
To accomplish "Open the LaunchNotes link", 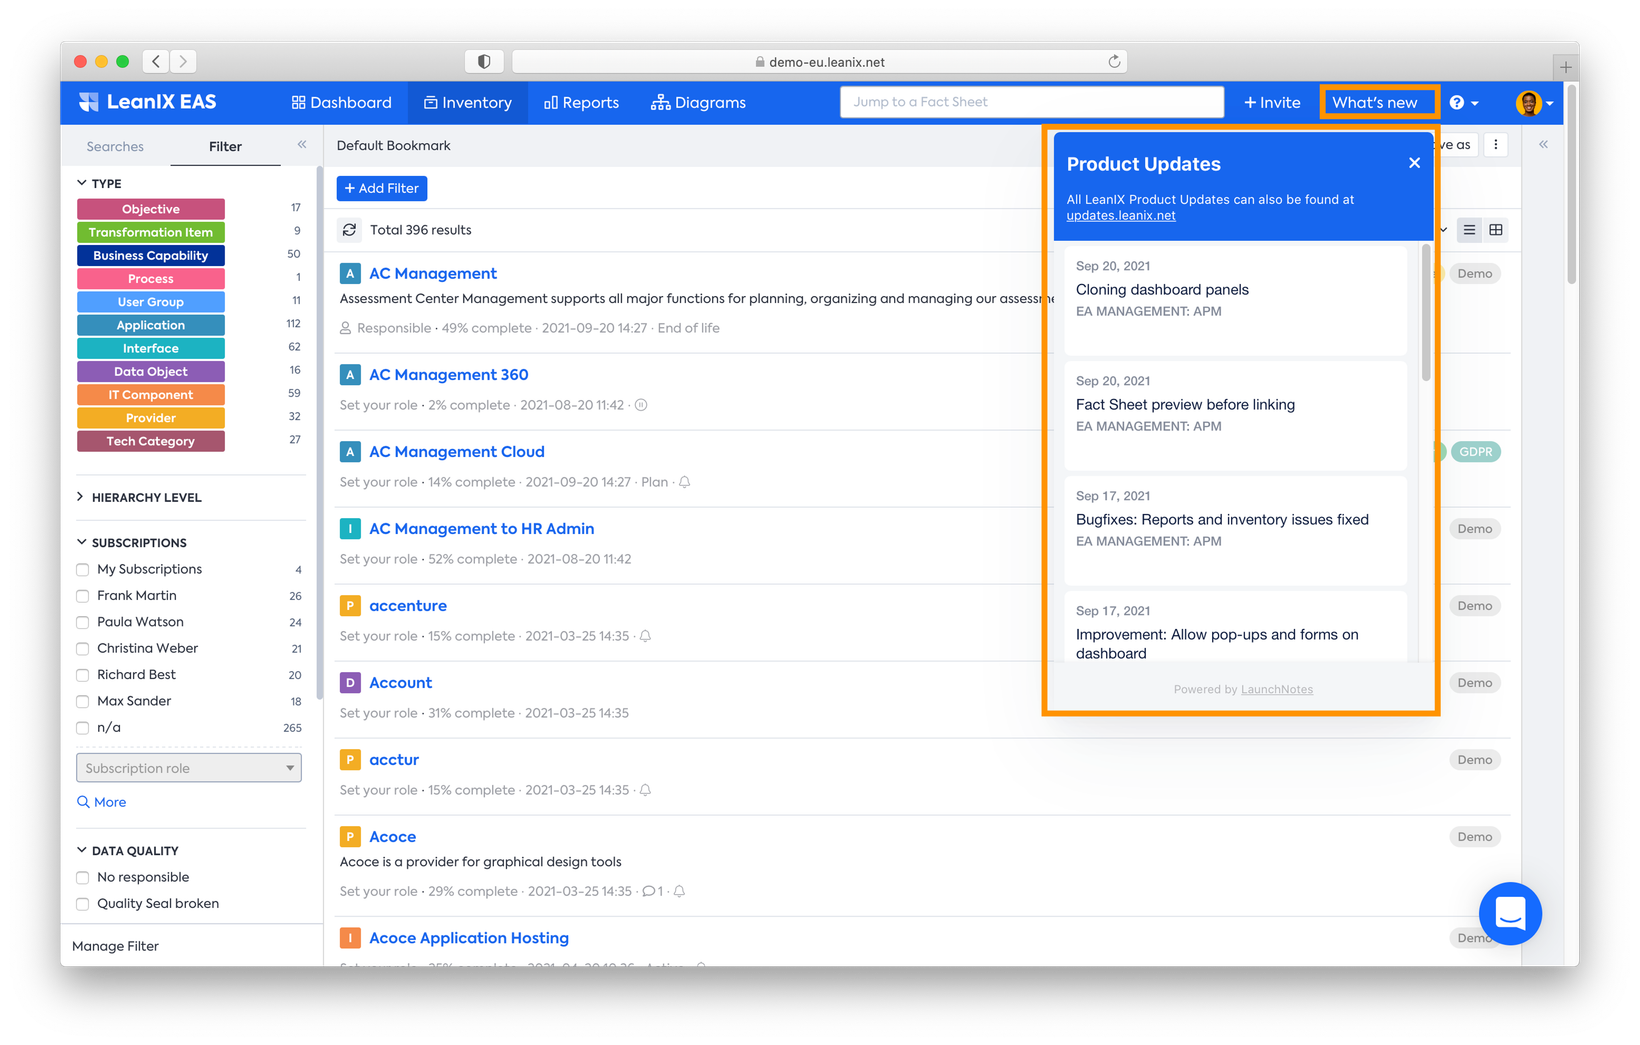I will coord(1277,689).
